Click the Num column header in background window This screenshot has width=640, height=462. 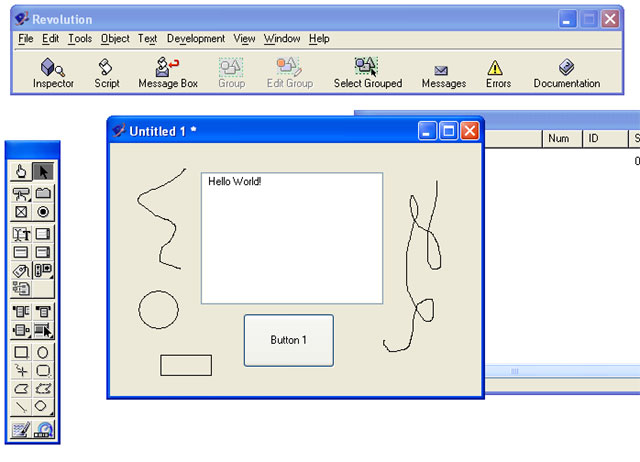tap(562, 139)
